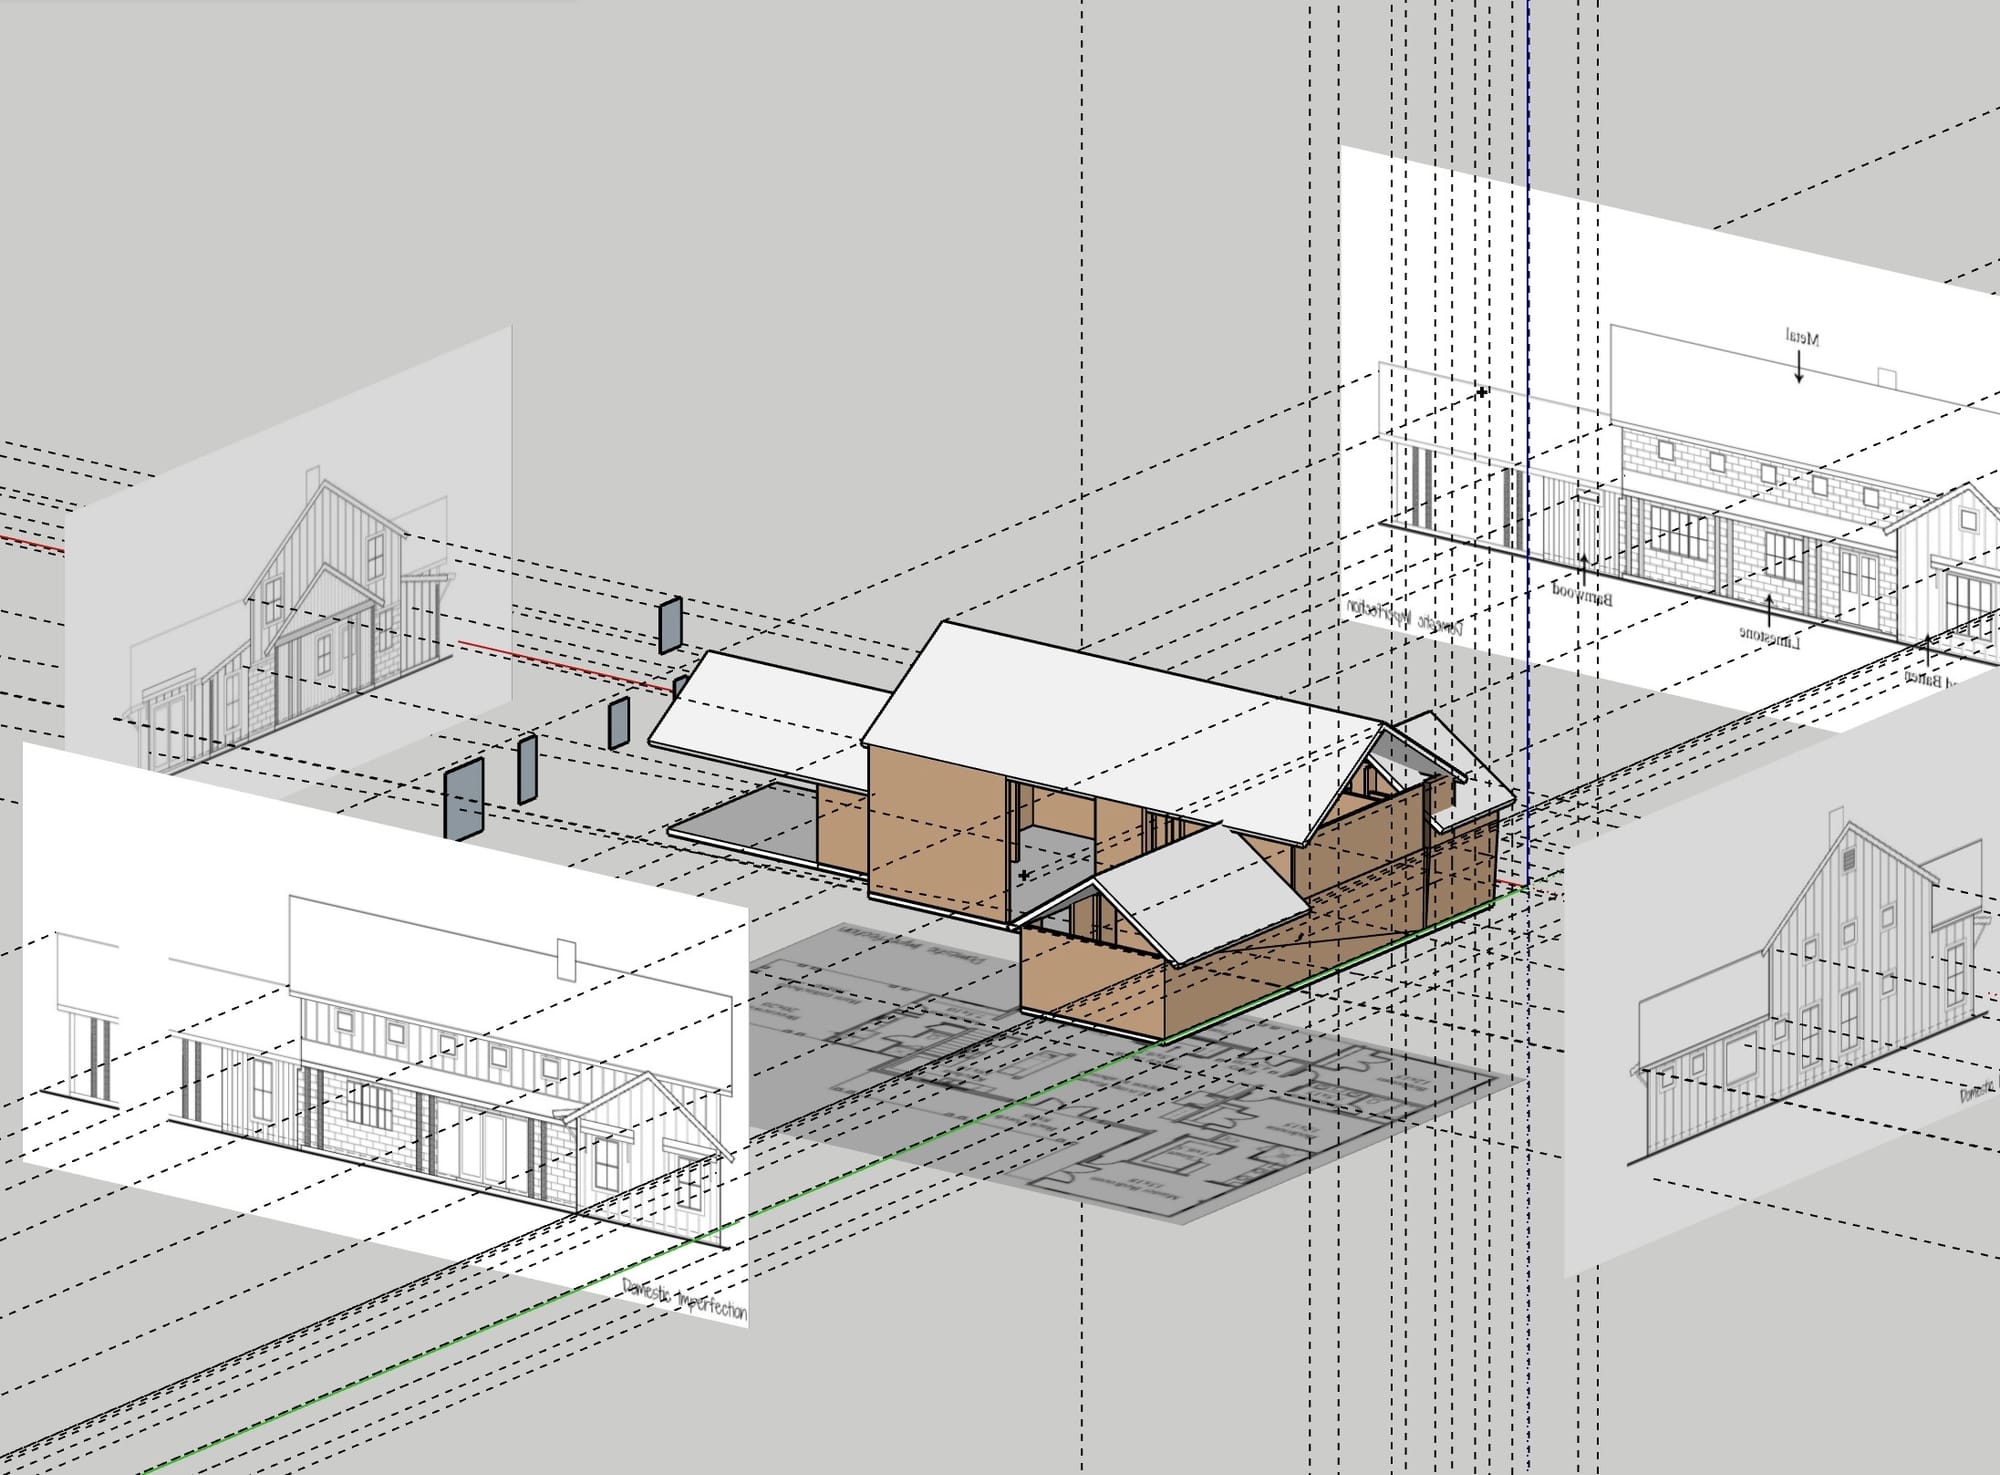Click the mirrored 'Metal' label

click(1802, 338)
